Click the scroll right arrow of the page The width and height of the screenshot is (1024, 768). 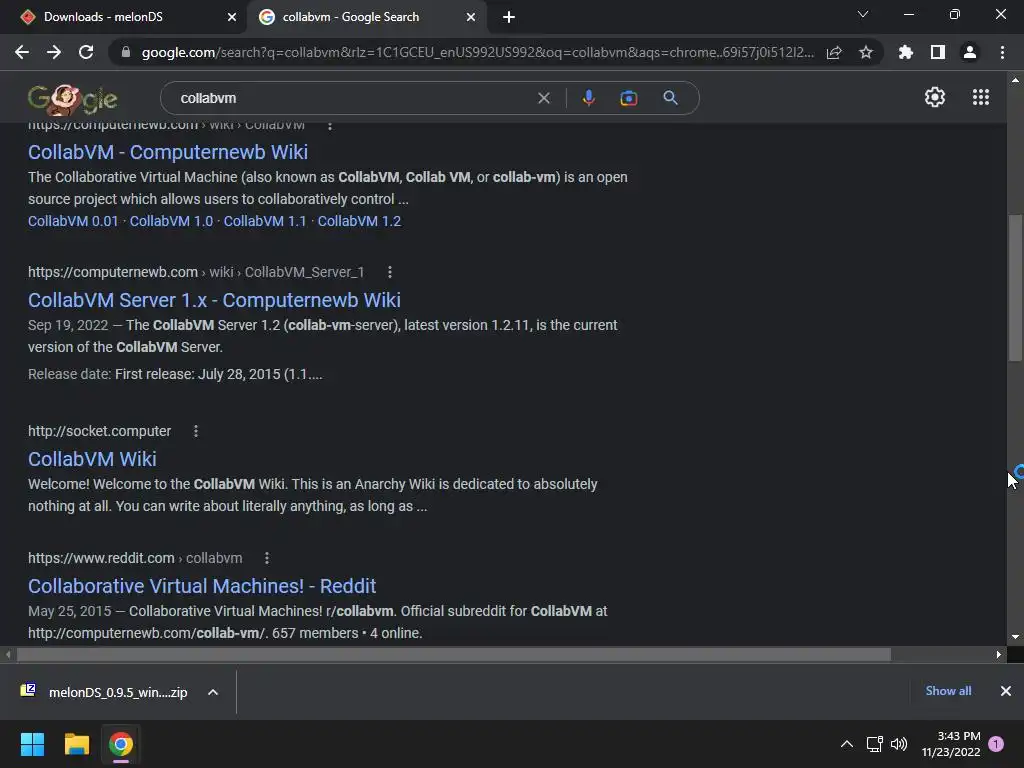click(x=999, y=654)
